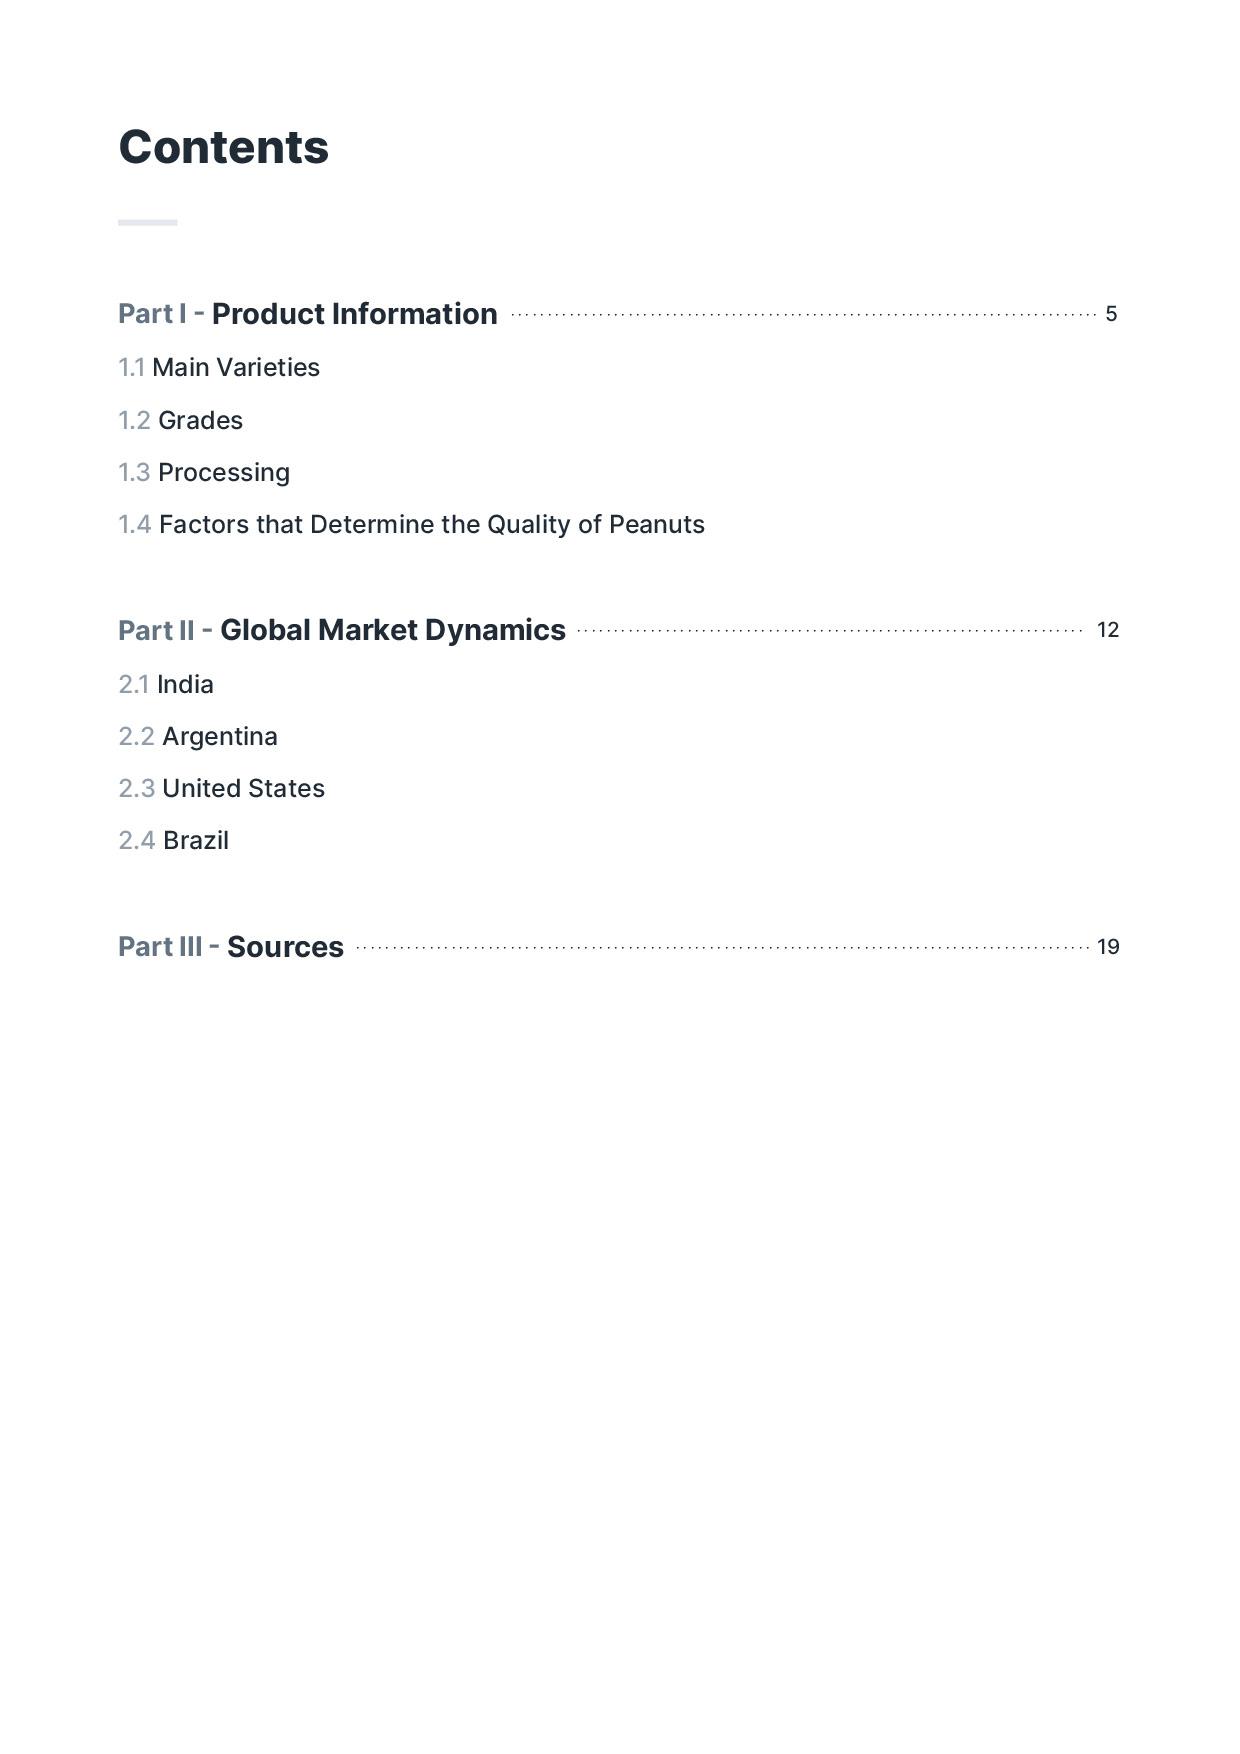Open the Product Information section link
Image resolution: width=1240 pixels, height=1754 pixels.
point(354,314)
